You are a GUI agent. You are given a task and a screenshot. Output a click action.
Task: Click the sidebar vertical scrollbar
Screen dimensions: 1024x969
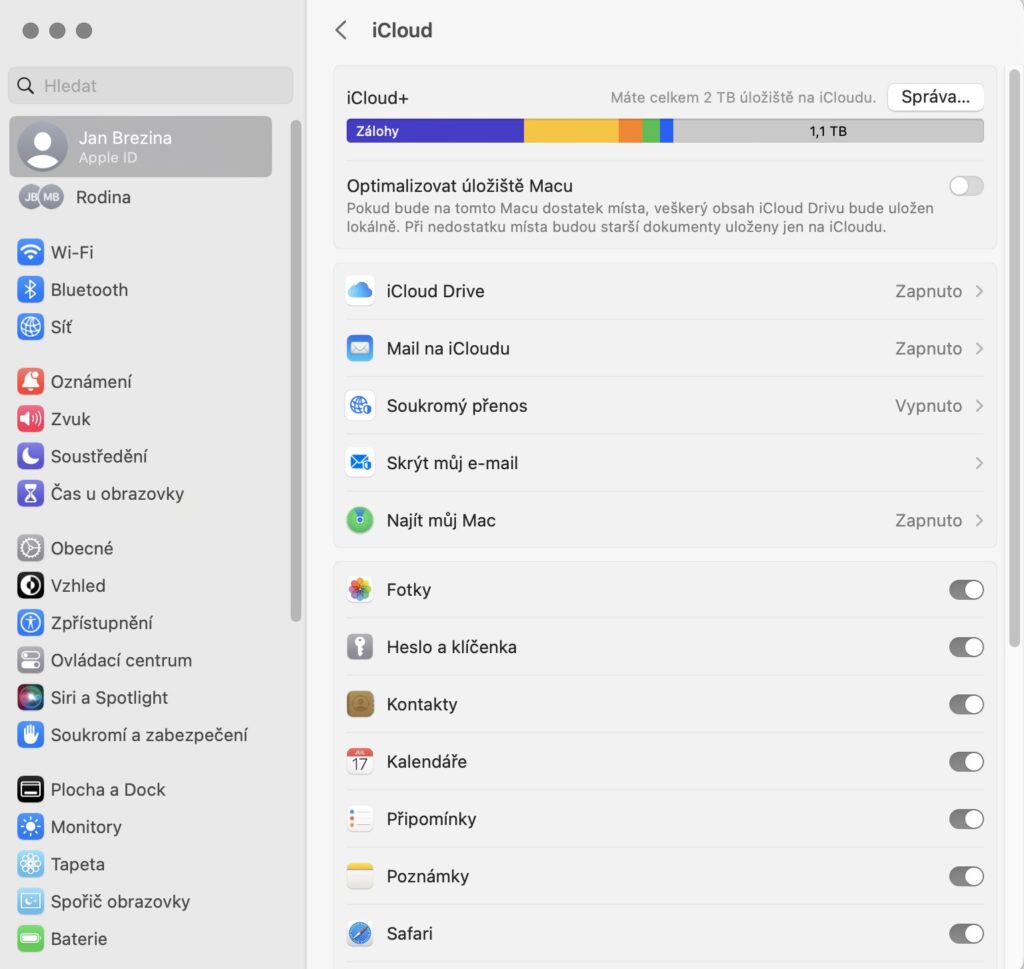[296, 371]
